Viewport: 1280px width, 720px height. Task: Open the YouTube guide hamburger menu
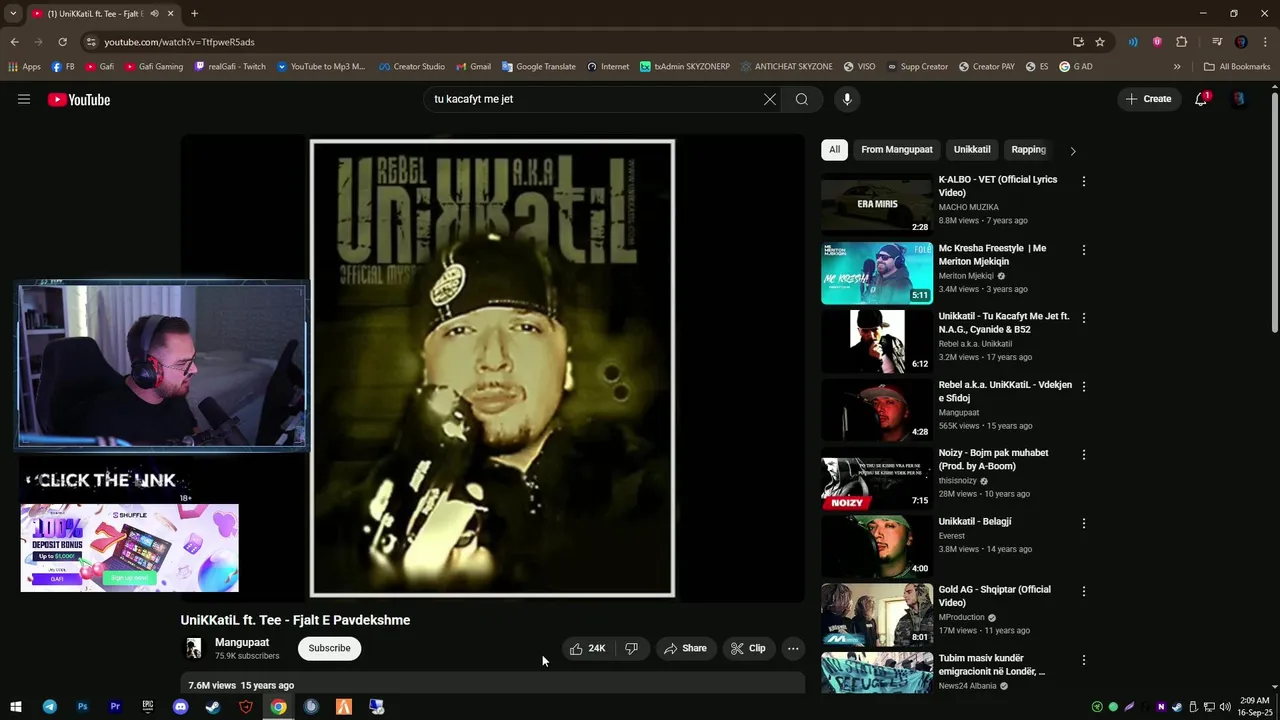(x=24, y=99)
